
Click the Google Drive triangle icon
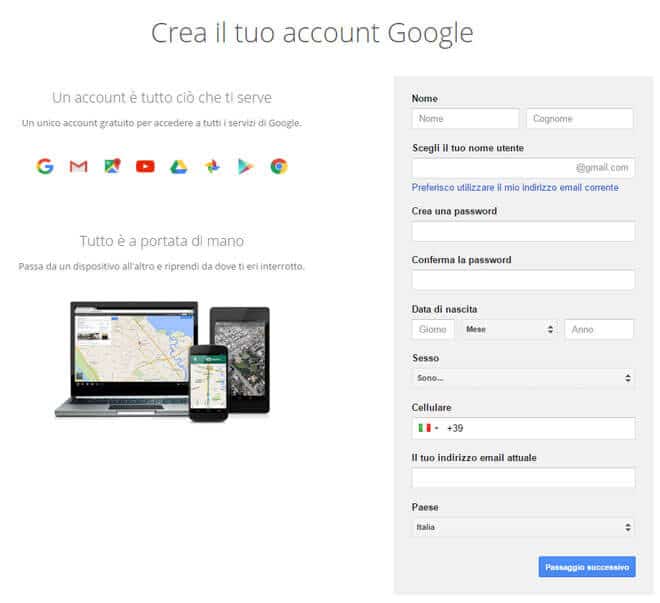(x=178, y=166)
